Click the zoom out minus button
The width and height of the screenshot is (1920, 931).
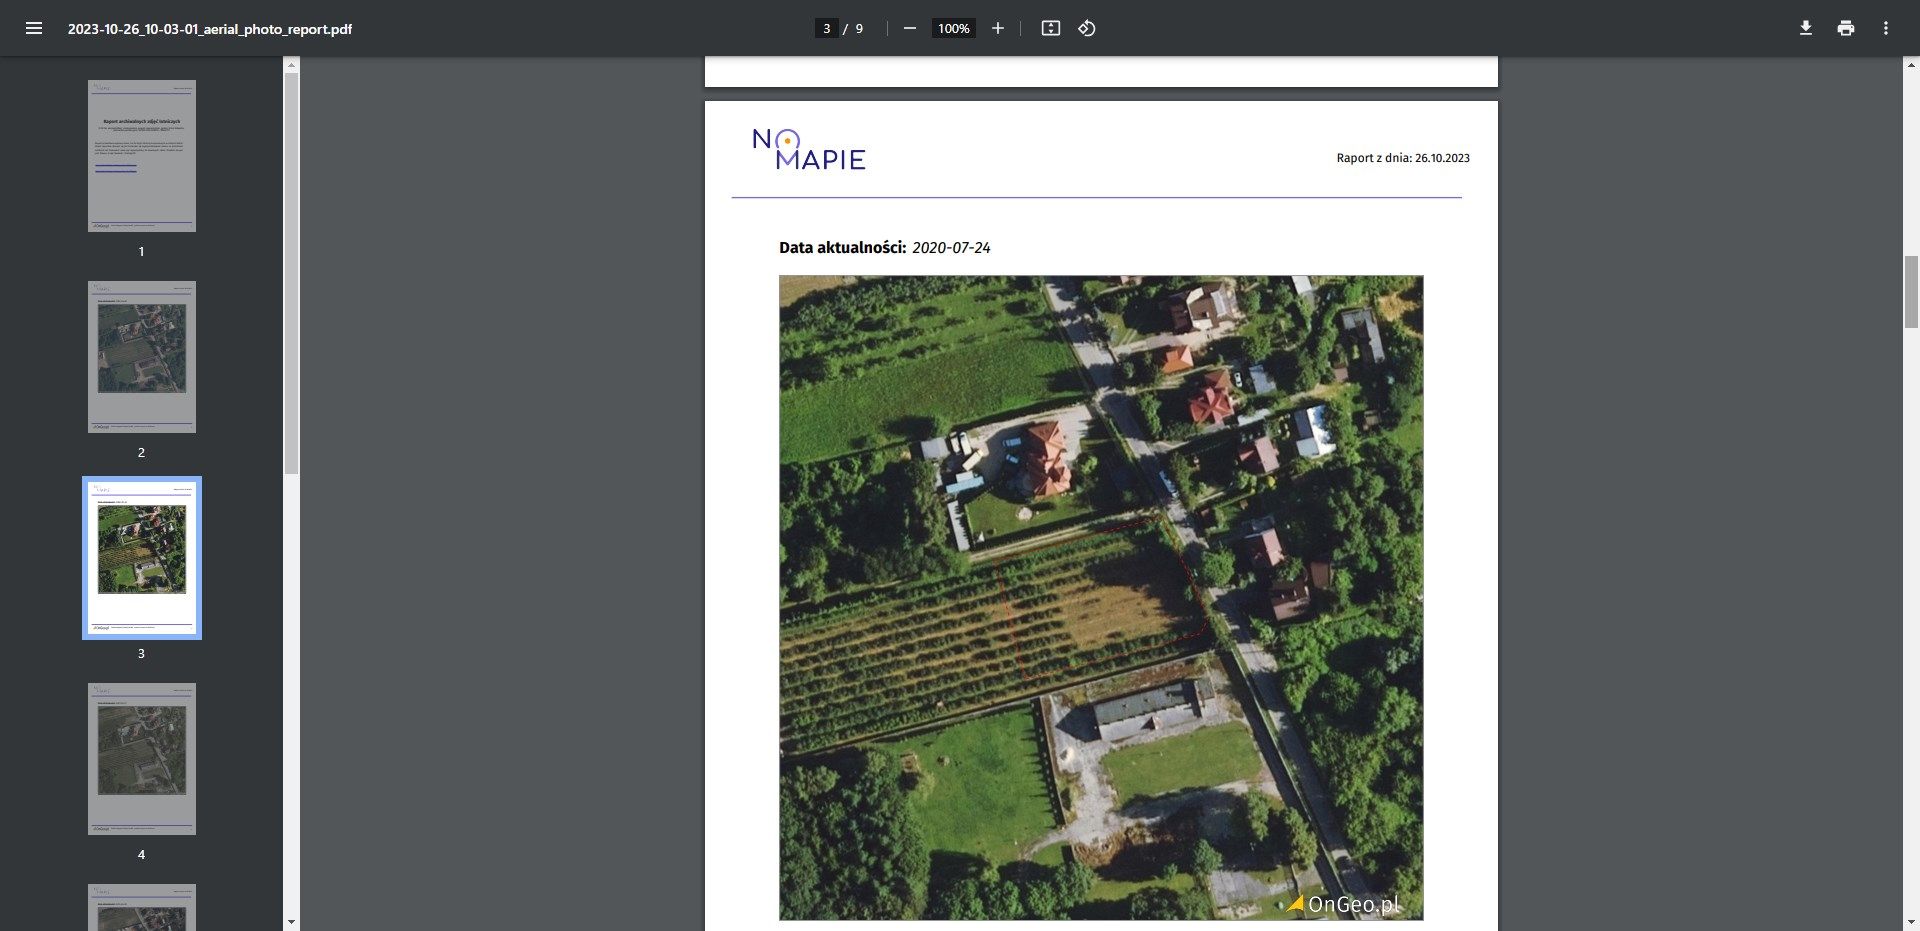click(x=909, y=28)
